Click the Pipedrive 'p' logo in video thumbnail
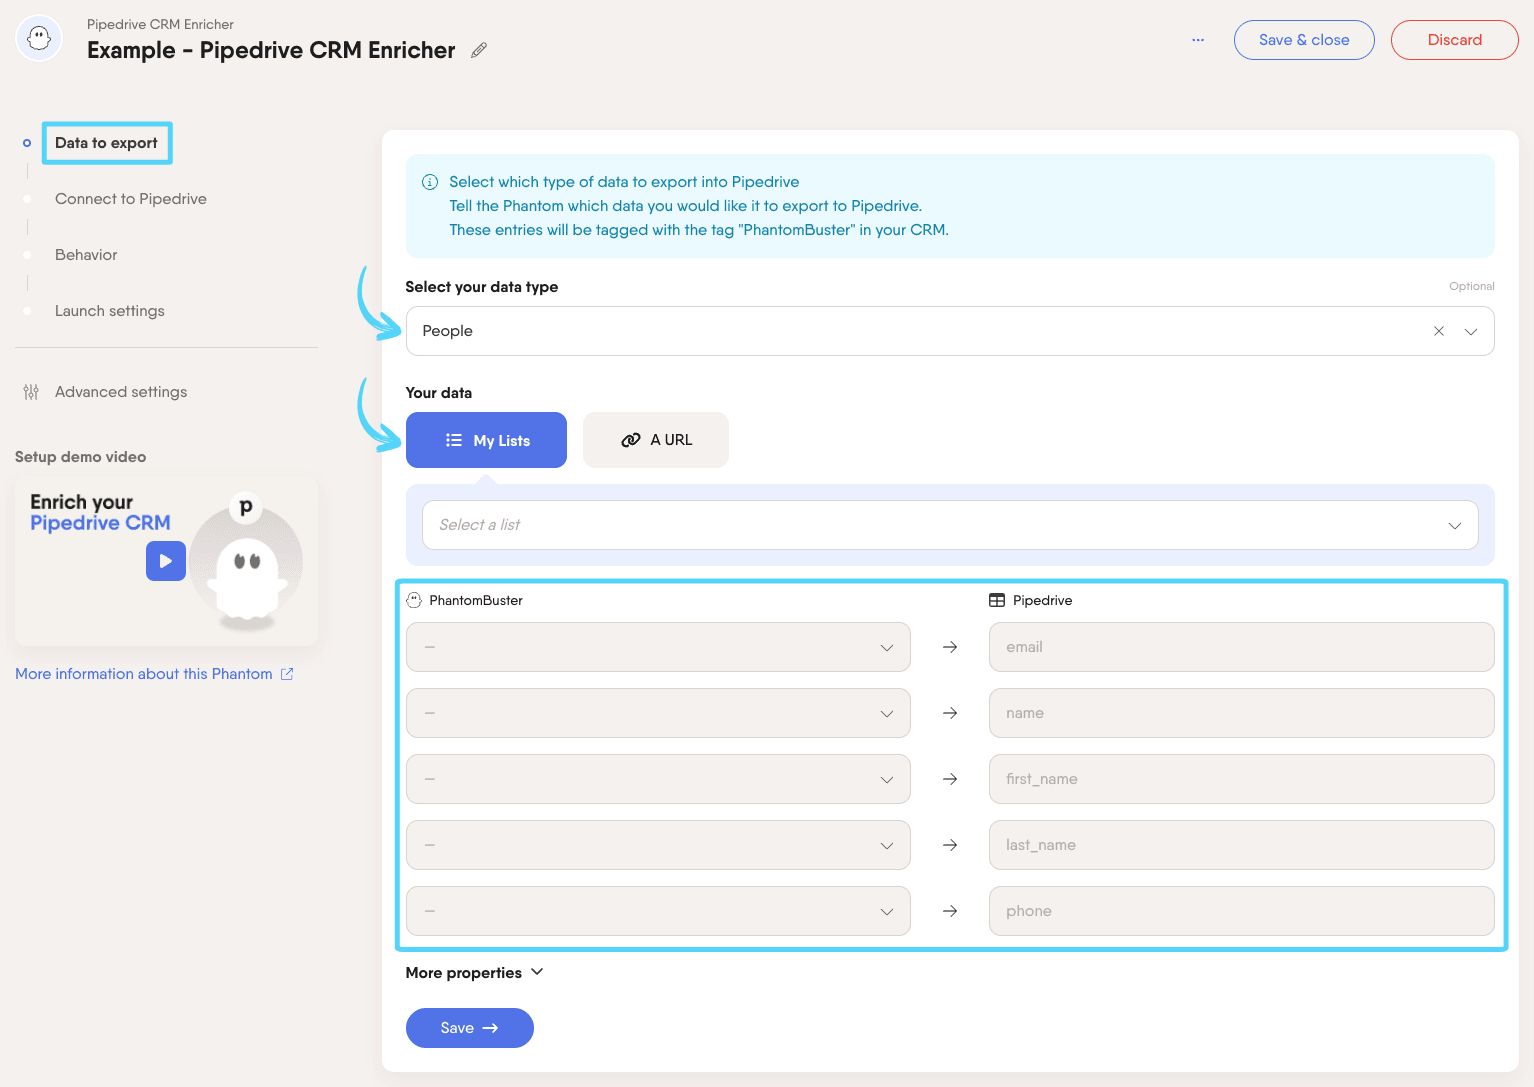The height and width of the screenshot is (1087, 1534). (246, 507)
